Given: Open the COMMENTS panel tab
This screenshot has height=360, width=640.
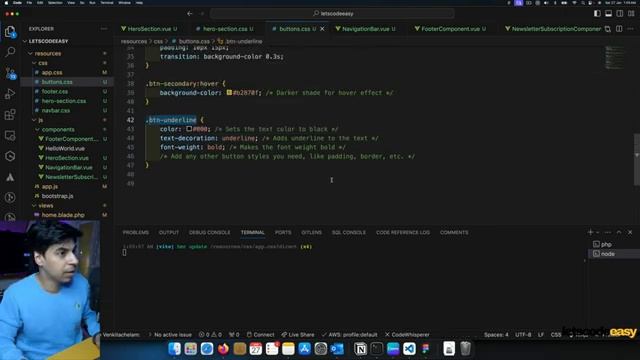Looking at the screenshot, I should [x=454, y=232].
